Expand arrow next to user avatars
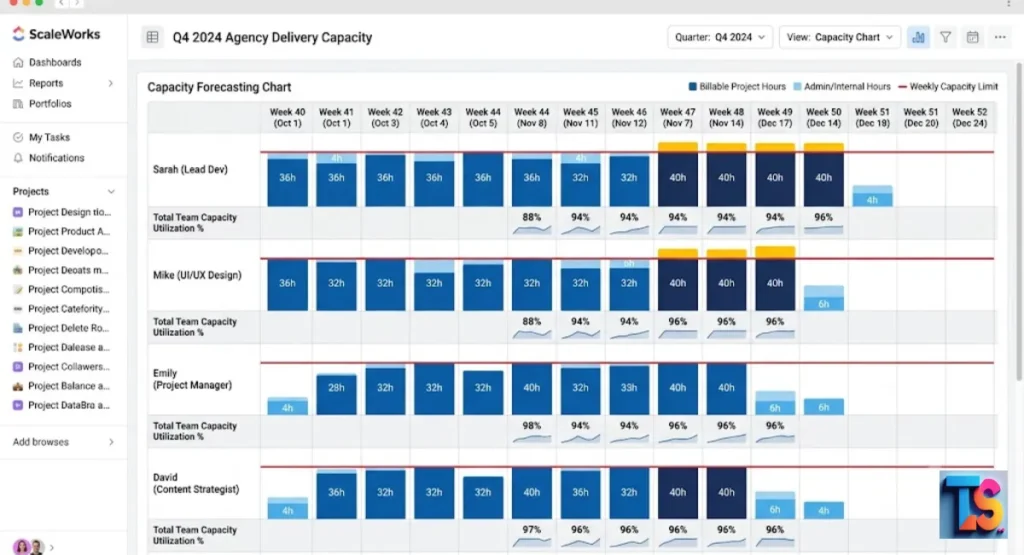Image resolution: width=1024 pixels, height=555 pixels. [52, 548]
